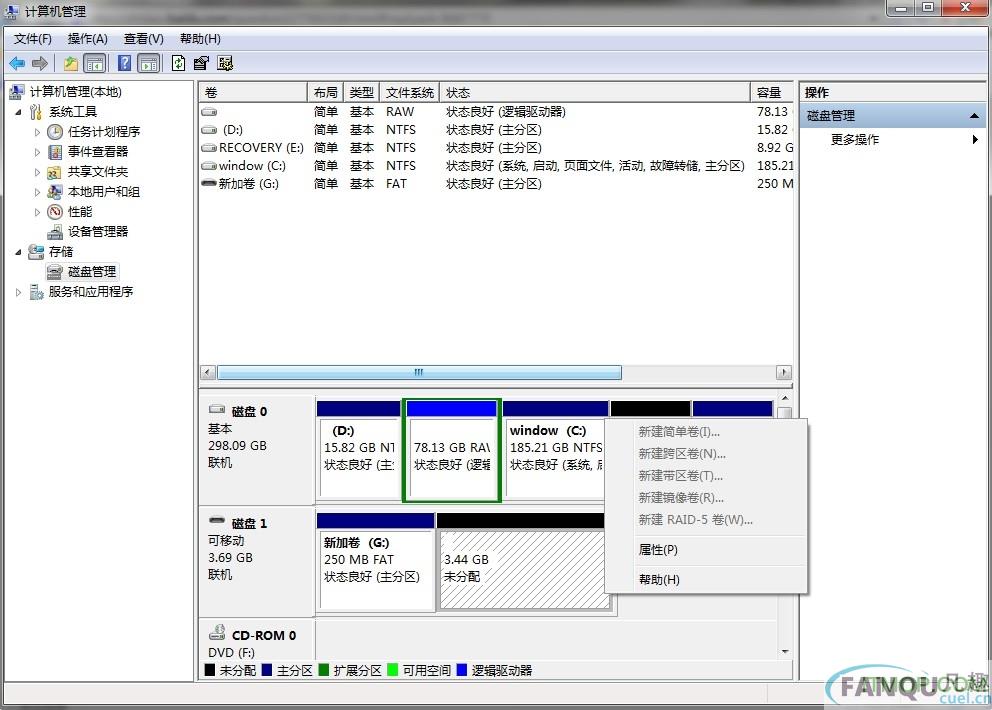Select 新加卷 (G:) 250 MB FAT partition
Image resolution: width=992 pixels, height=710 pixels.
(375, 562)
